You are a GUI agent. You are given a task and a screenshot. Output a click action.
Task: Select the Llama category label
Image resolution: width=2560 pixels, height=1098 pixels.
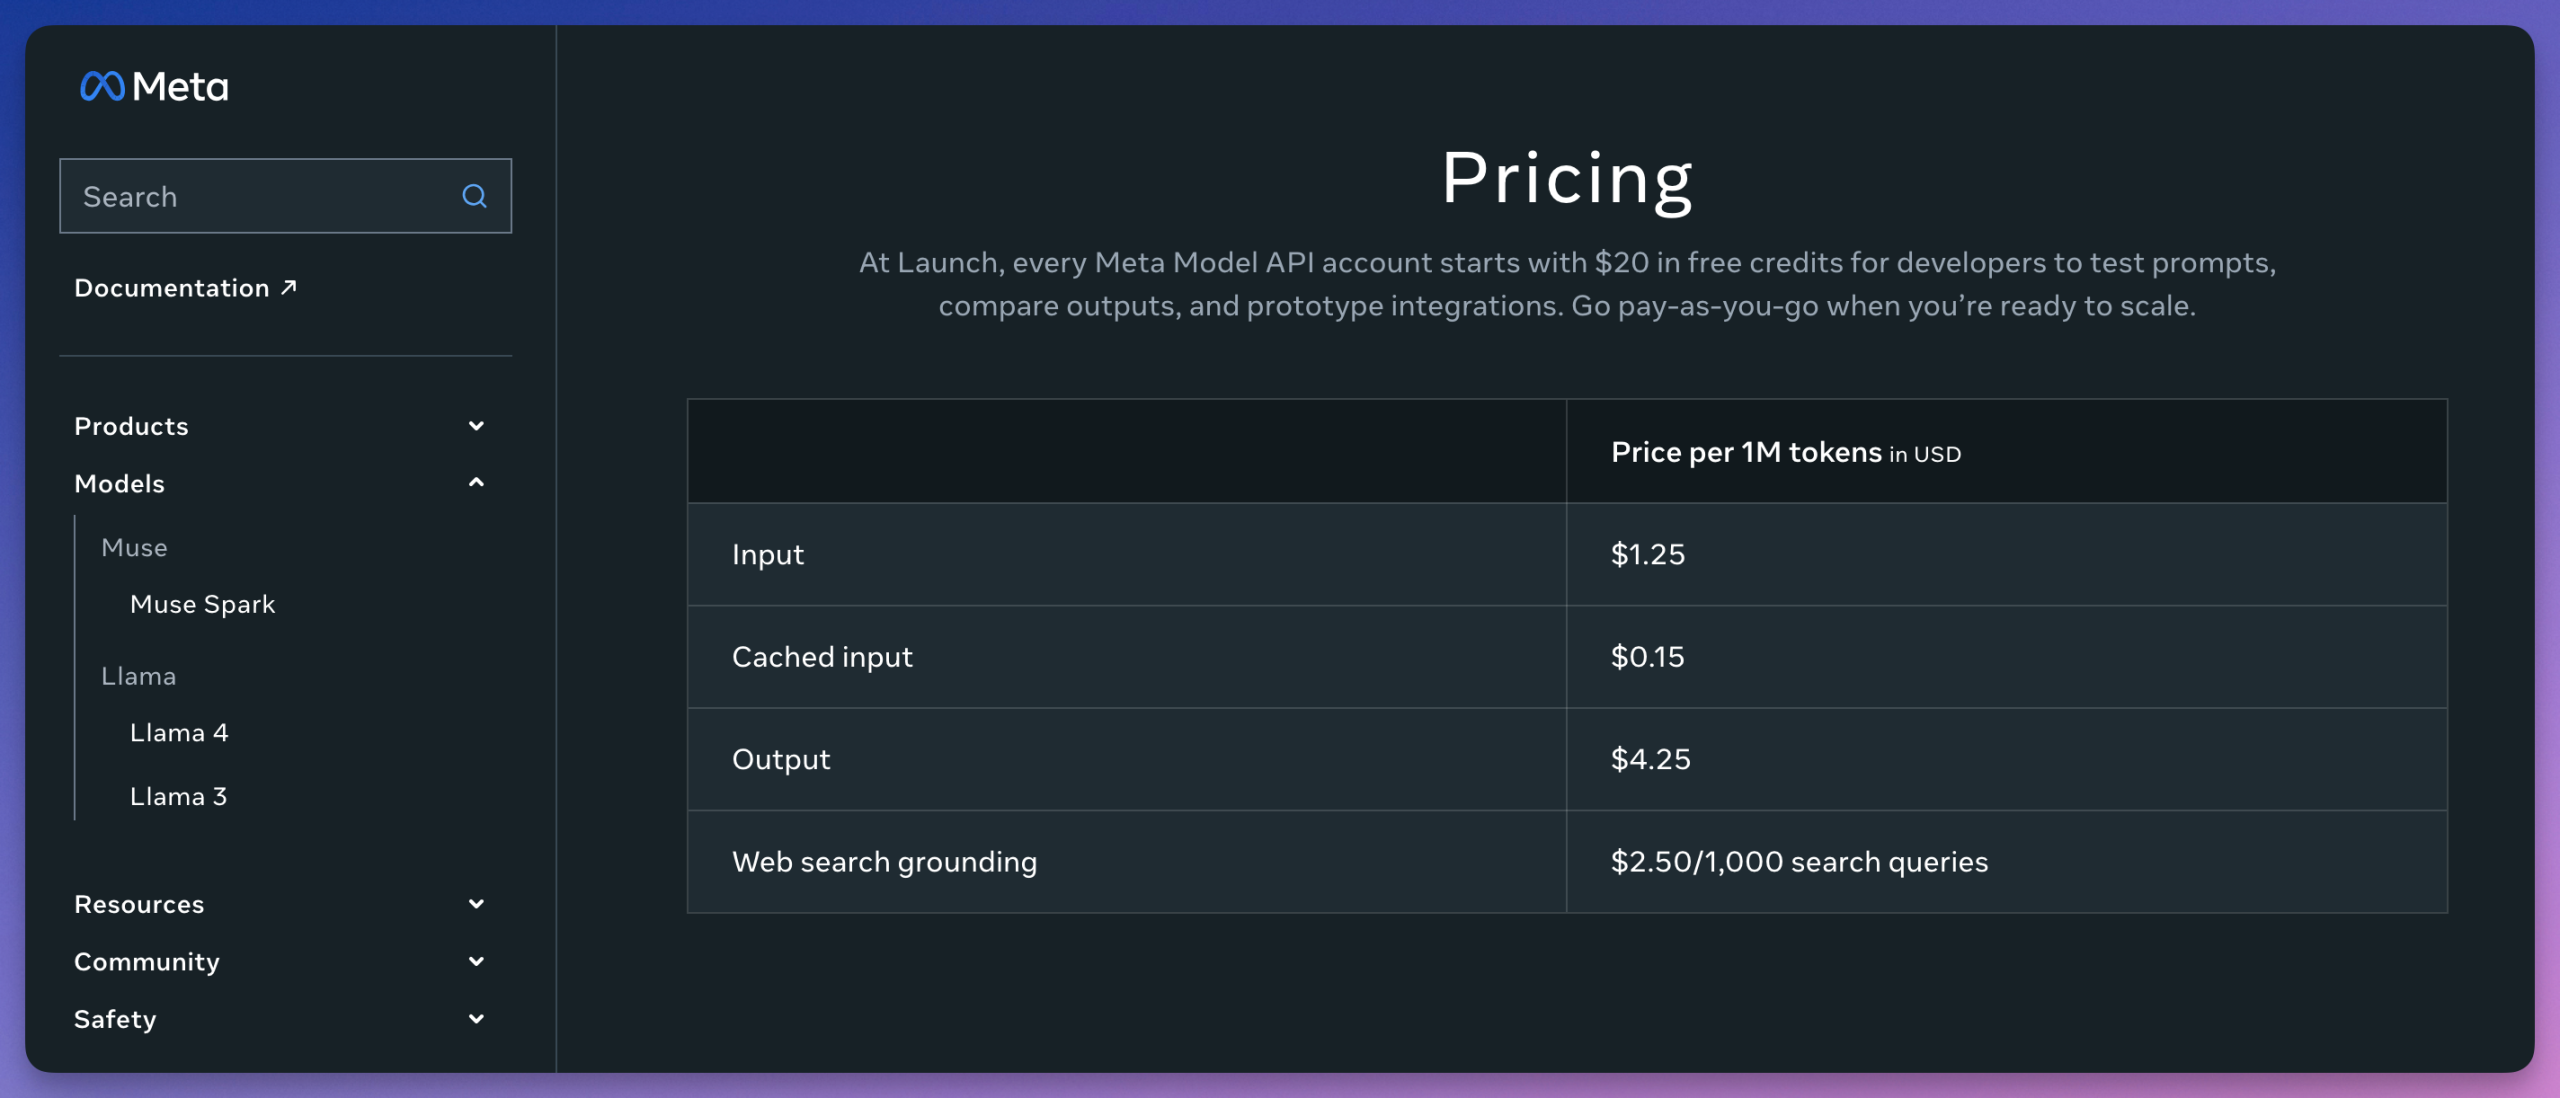[x=138, y=677]
